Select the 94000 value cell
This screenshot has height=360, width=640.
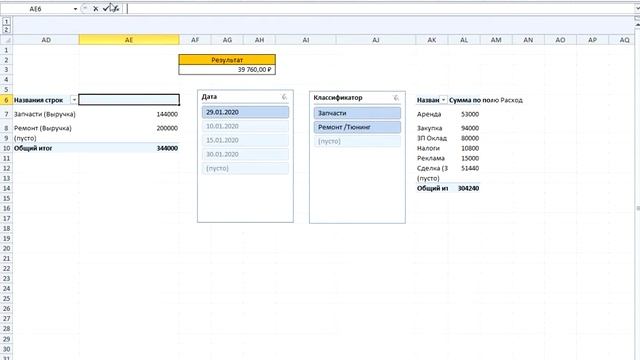point(464,128)
